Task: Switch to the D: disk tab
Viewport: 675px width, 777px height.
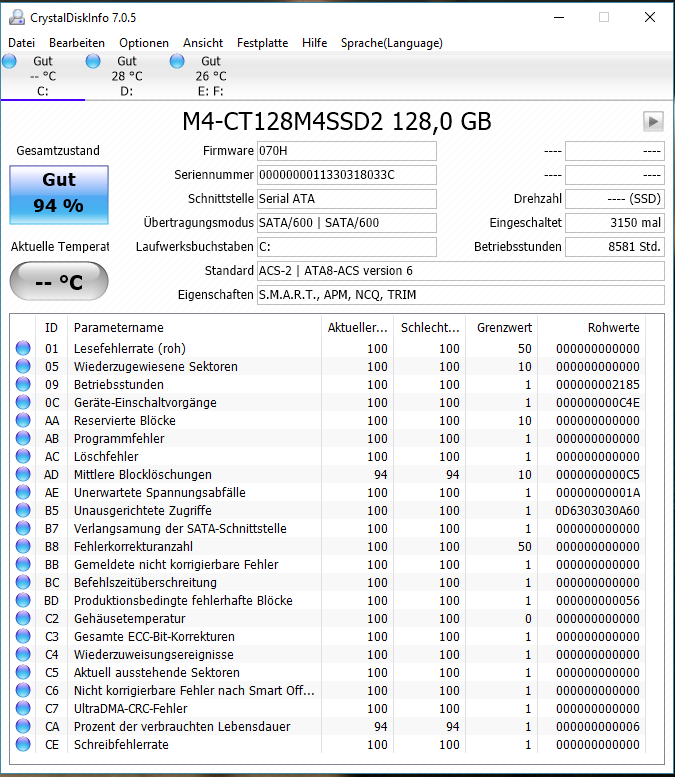Action: pos(126,76)
